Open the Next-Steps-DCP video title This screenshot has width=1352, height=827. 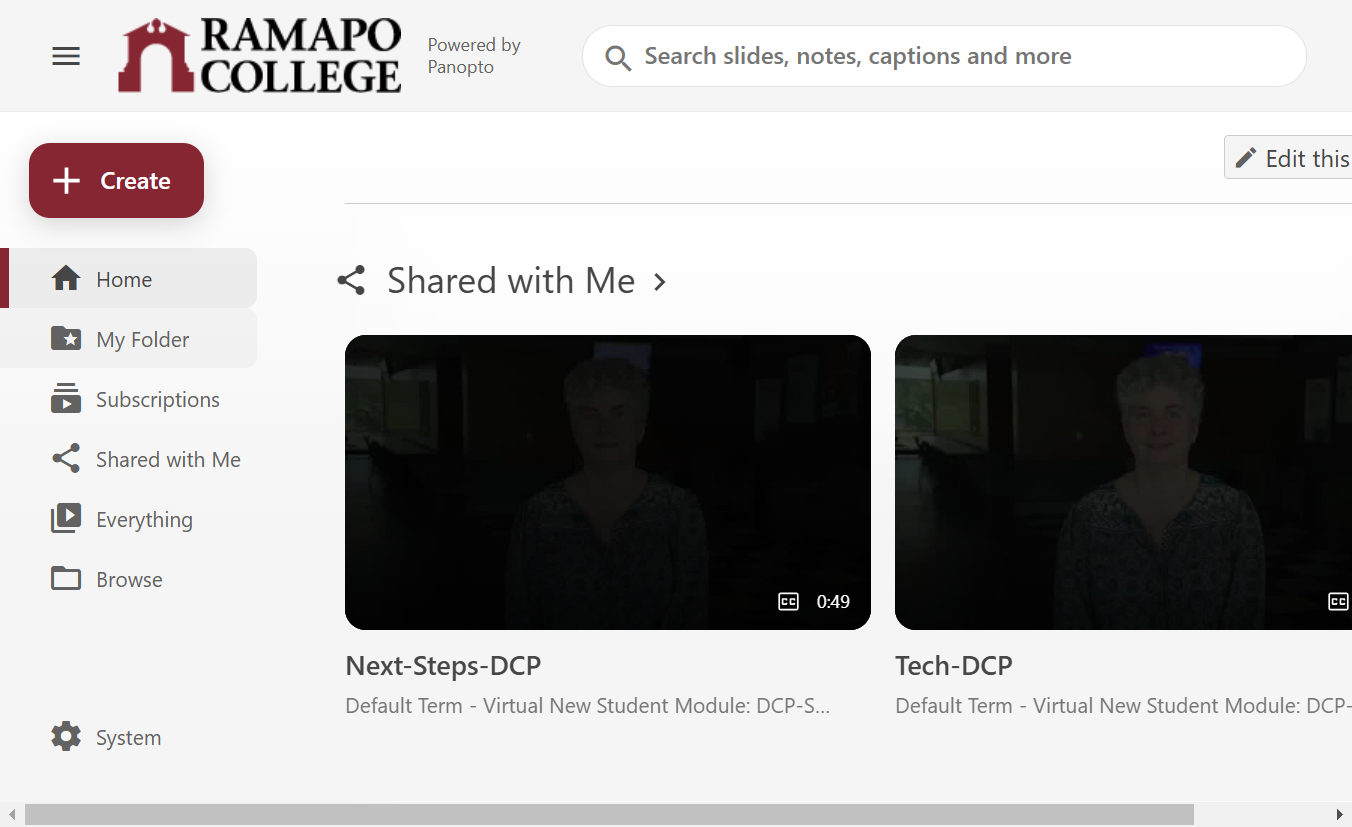[x=443, y=666]
